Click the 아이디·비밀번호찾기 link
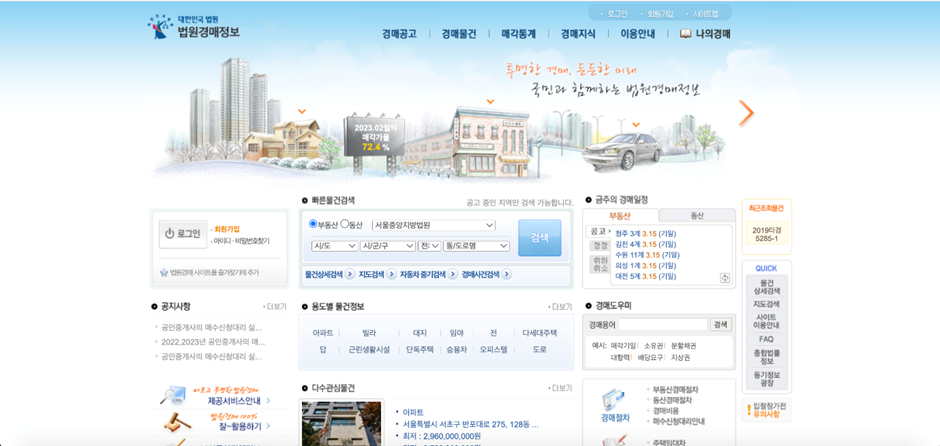The width and height of the screenshot is (940, 446). click(x=243, y=241)
